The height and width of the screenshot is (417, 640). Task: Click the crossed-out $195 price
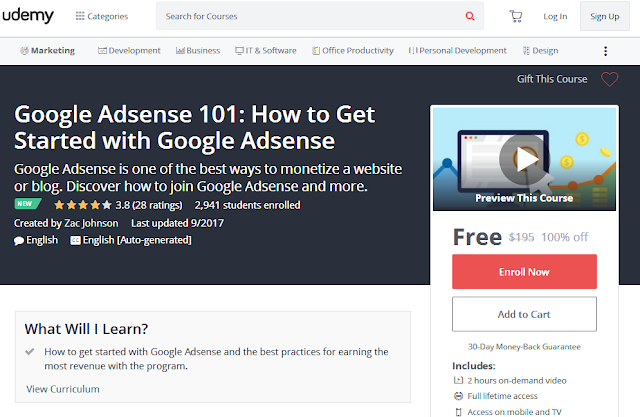pyautogui.click(x=521, y=237)
